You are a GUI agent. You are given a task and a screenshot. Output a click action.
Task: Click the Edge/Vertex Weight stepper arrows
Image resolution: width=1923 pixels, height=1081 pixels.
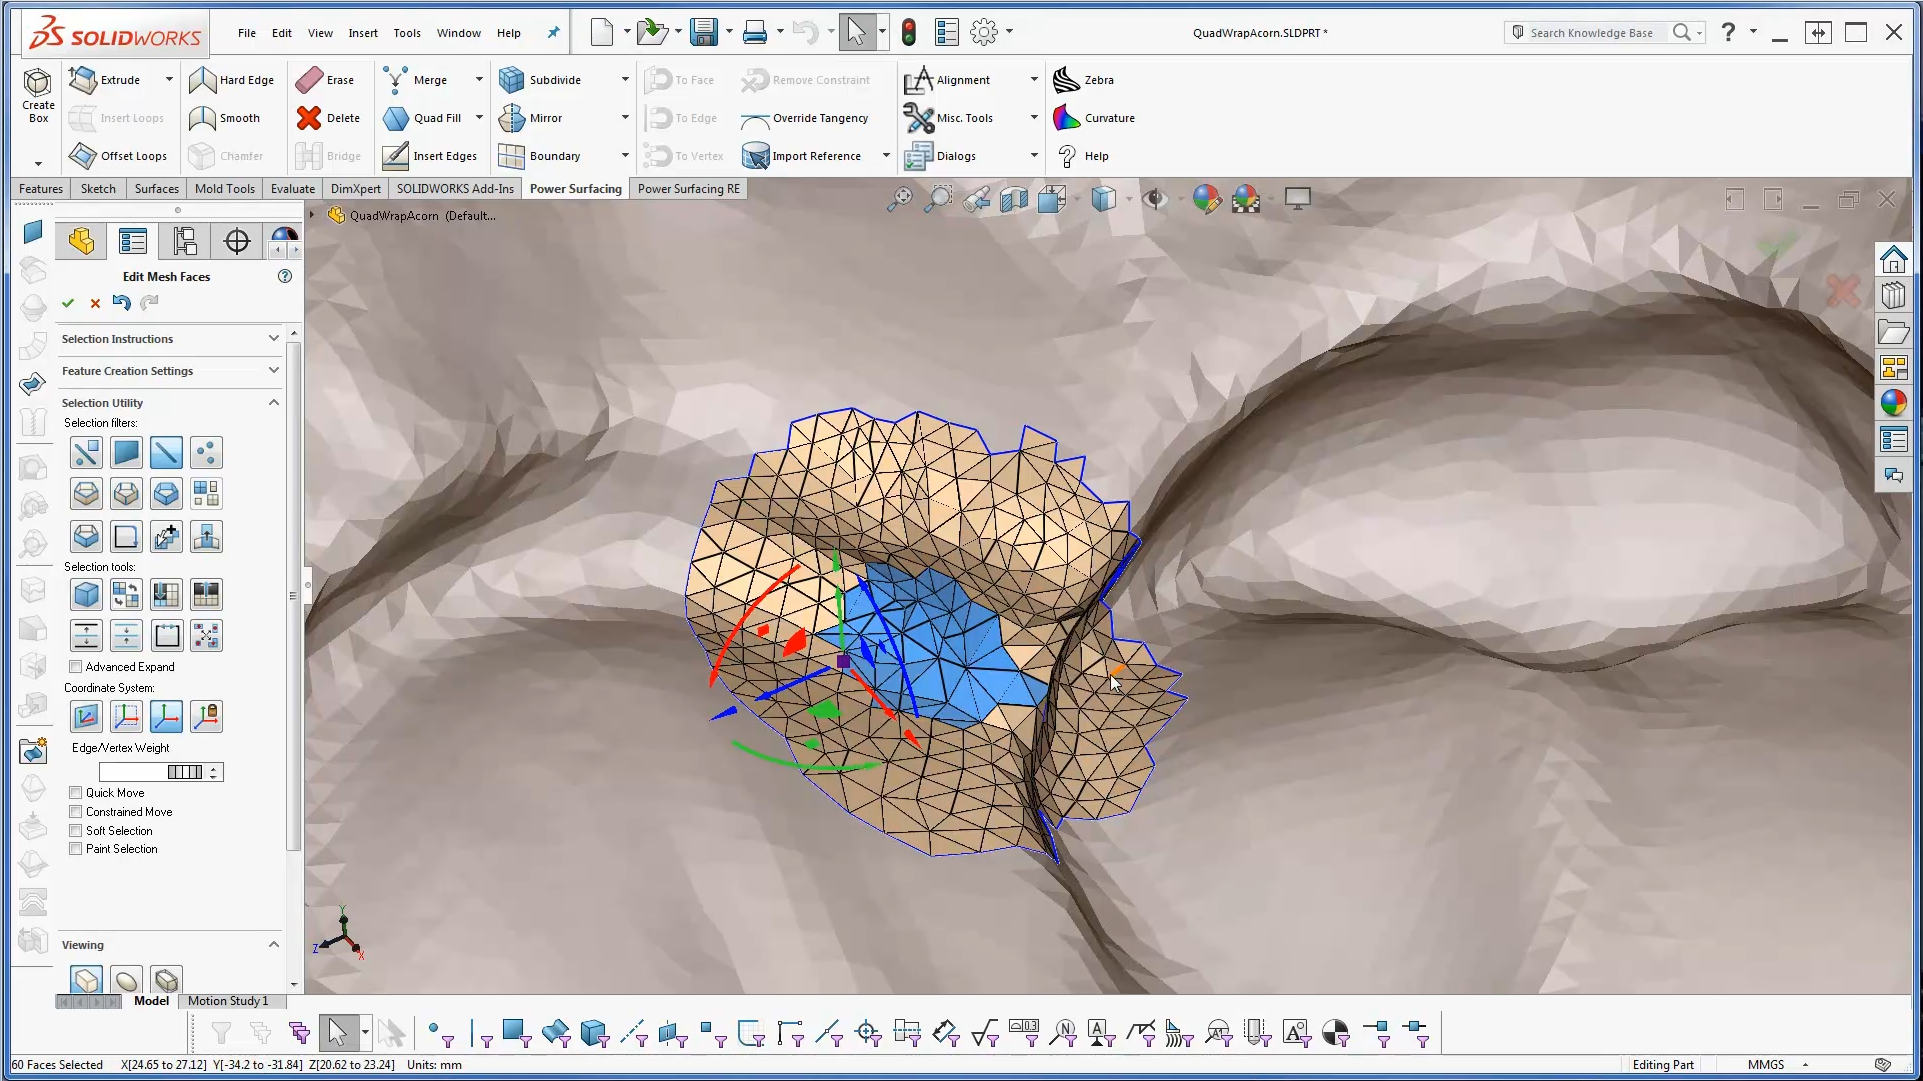pos(214,772)
